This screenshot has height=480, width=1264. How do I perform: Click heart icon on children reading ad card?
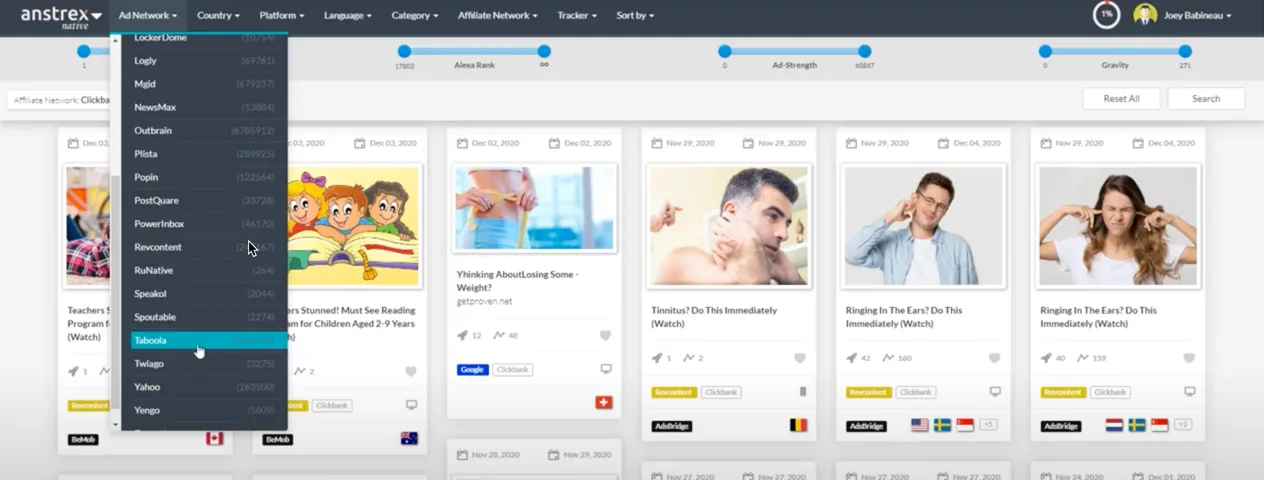(x=411, y=371)
